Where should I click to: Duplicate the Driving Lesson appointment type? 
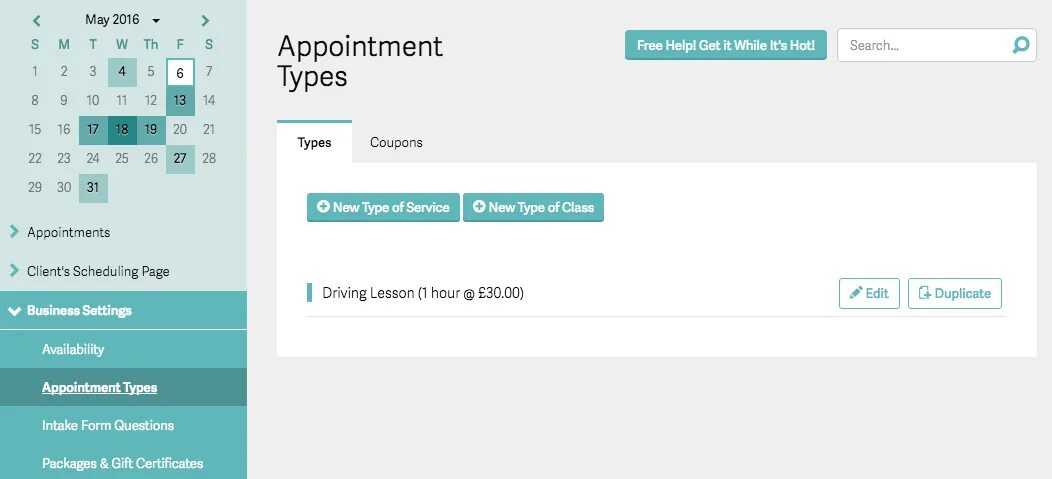point(954,293)
